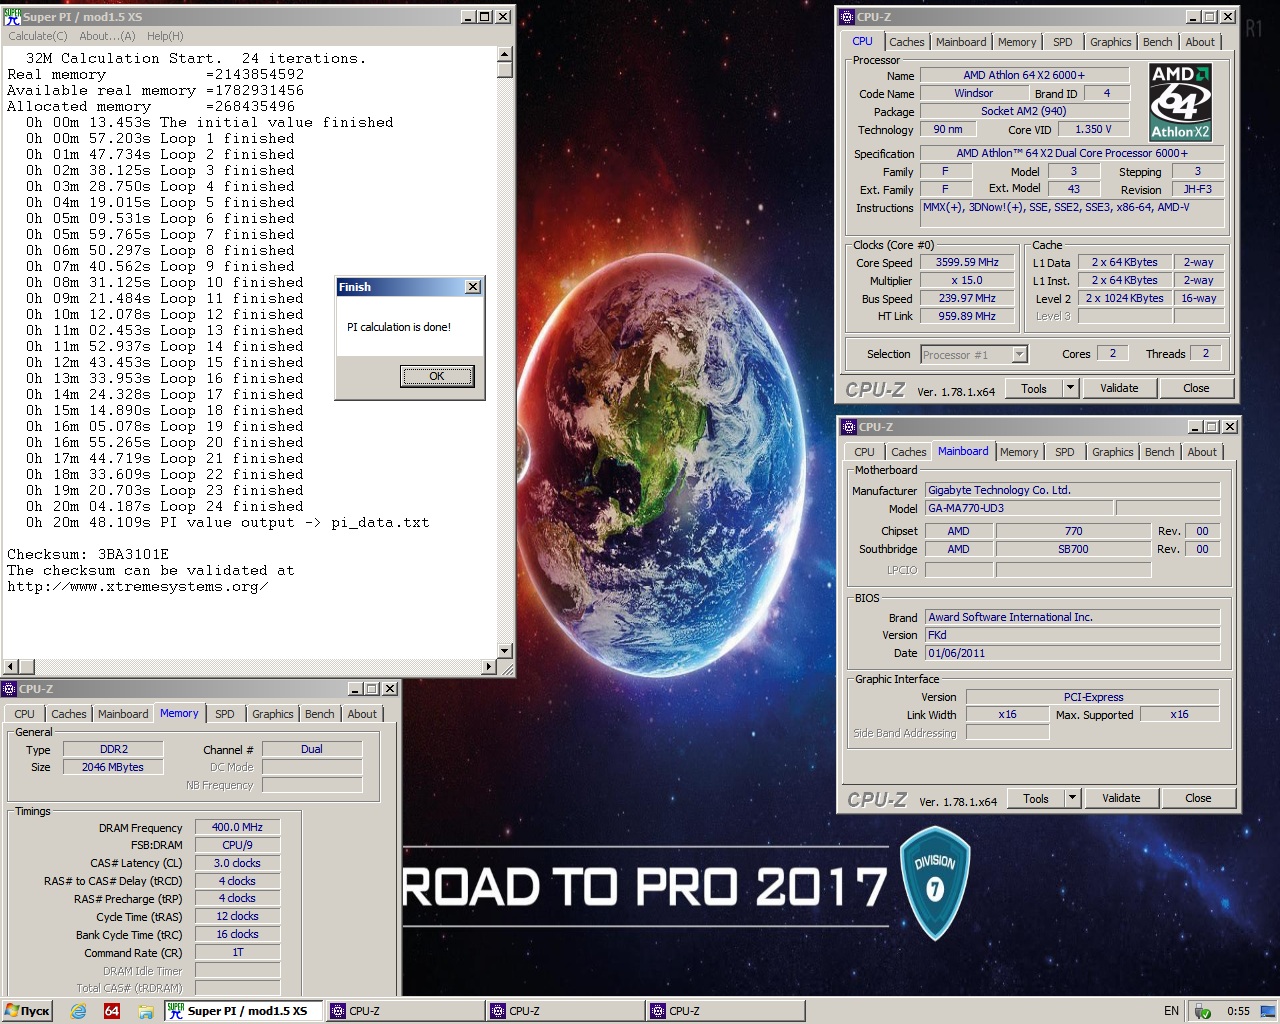1280x1024 pixels.
Task: Click the Multiplier value x 15.0
Action: 967,281
